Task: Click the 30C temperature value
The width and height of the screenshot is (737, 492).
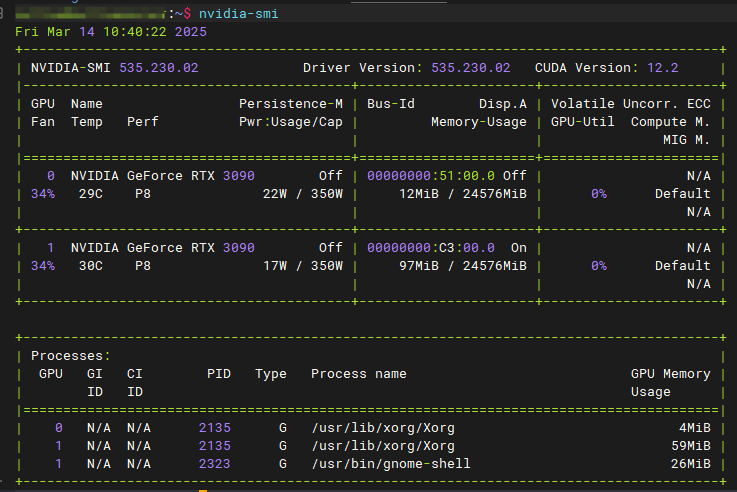Action: click(x=91, y=266)
